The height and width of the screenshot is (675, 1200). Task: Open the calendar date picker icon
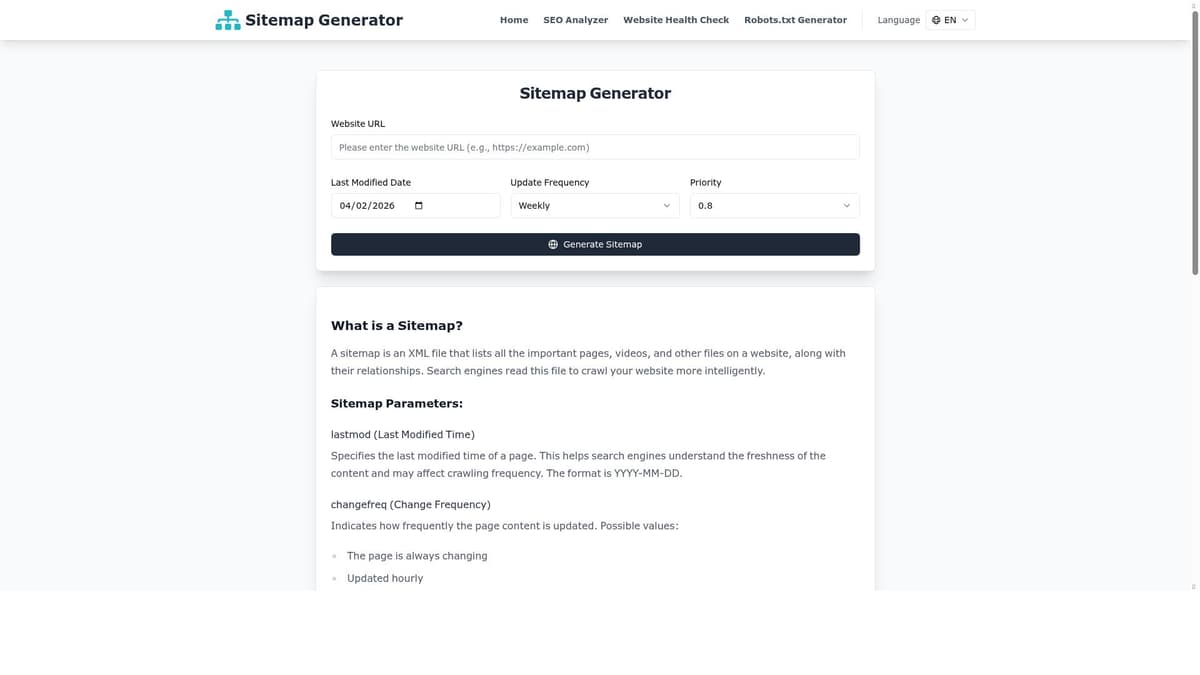(x=417, y=205)
